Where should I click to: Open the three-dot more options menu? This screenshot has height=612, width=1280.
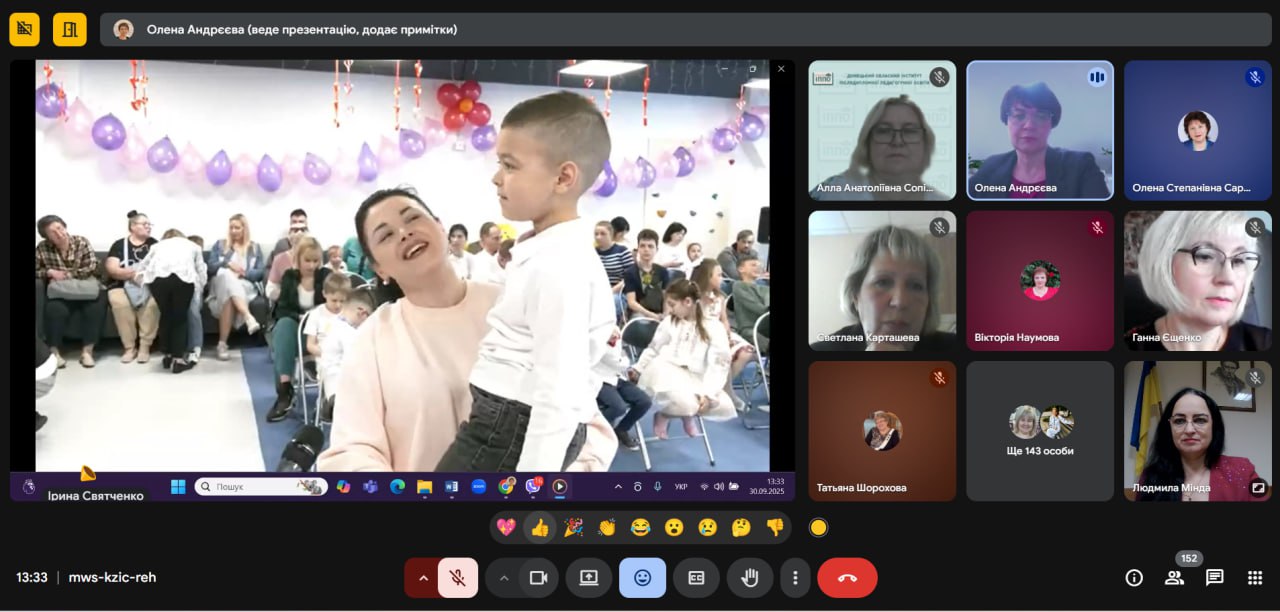795,577
